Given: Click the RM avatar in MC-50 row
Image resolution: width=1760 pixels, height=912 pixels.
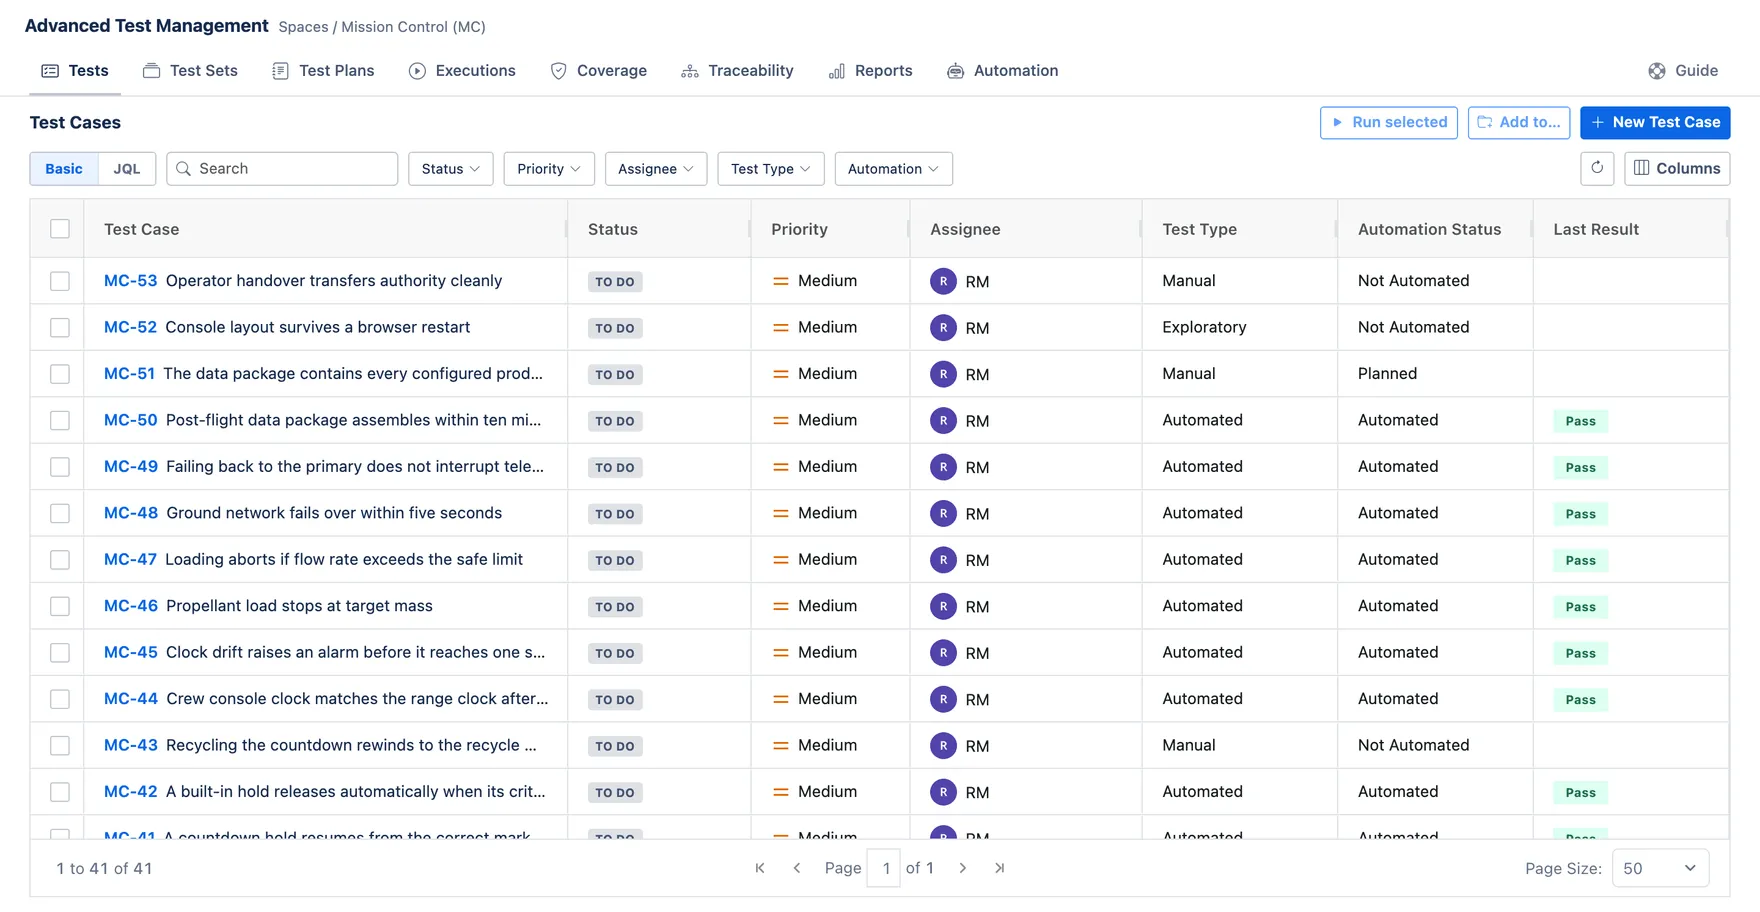Looking at the screenshot, I should click(943, 421).
